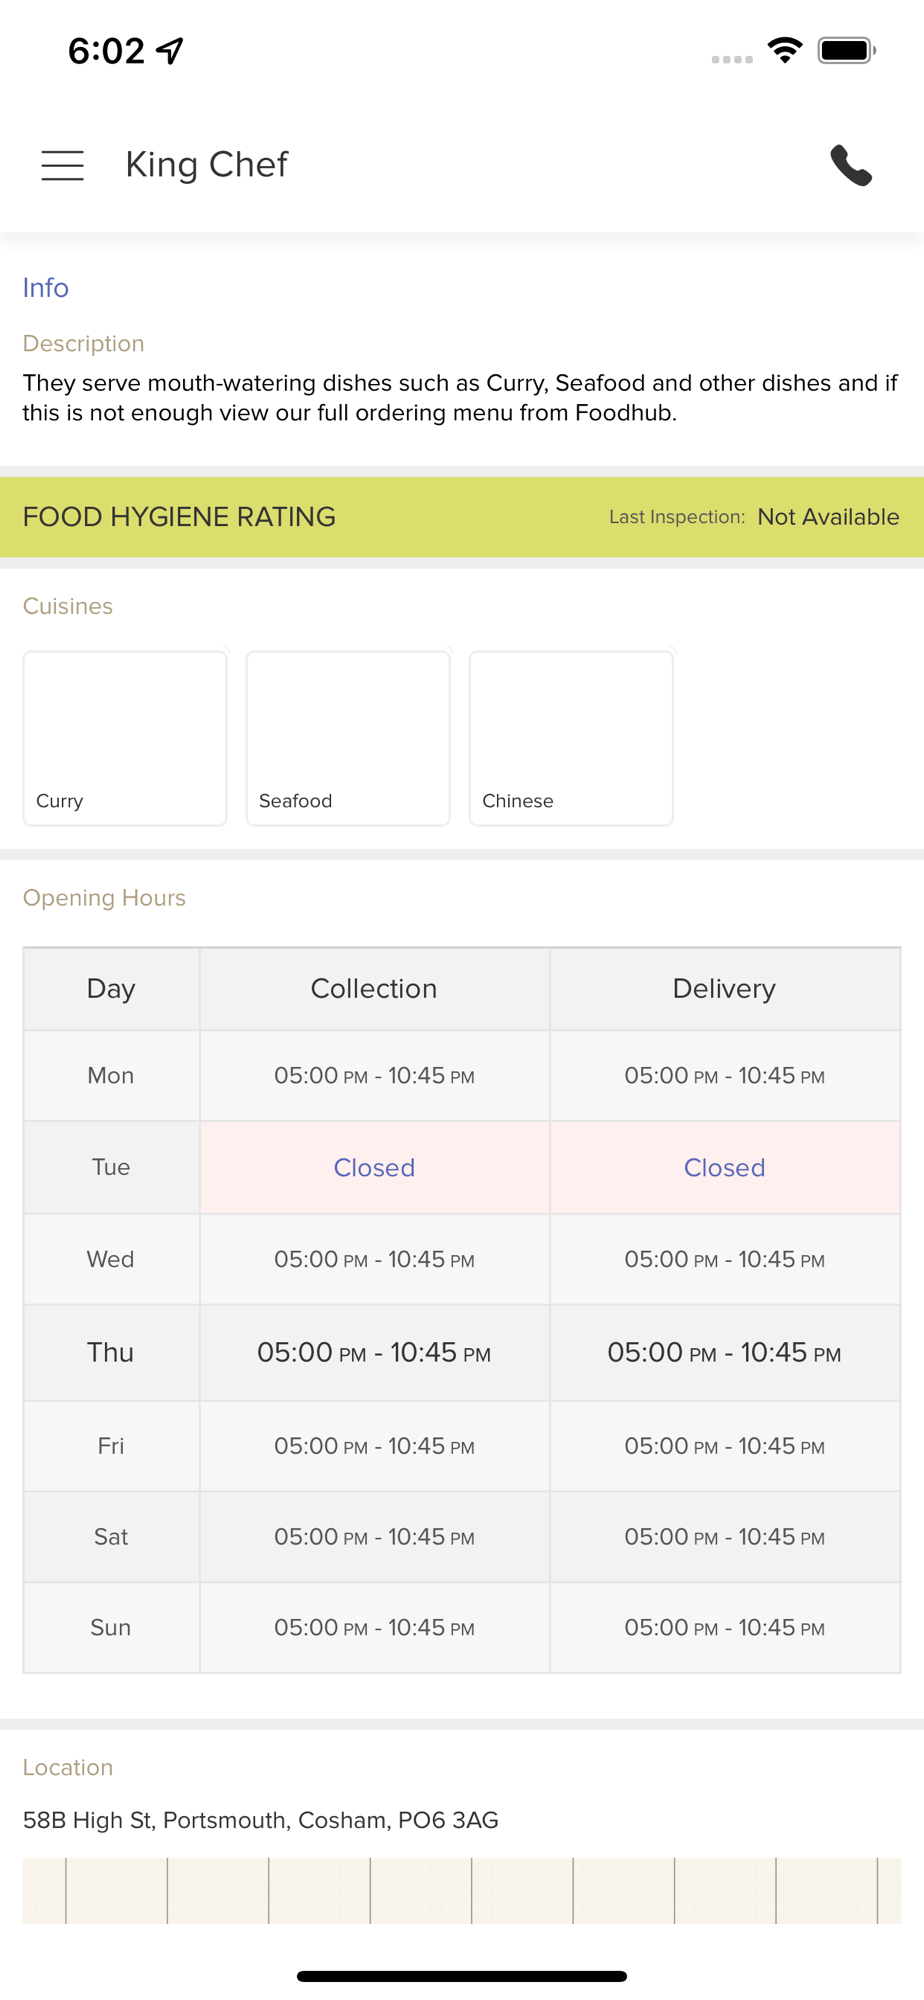Open the location map preview
Screen dimensions: 924x2000
coord(462,1891)
